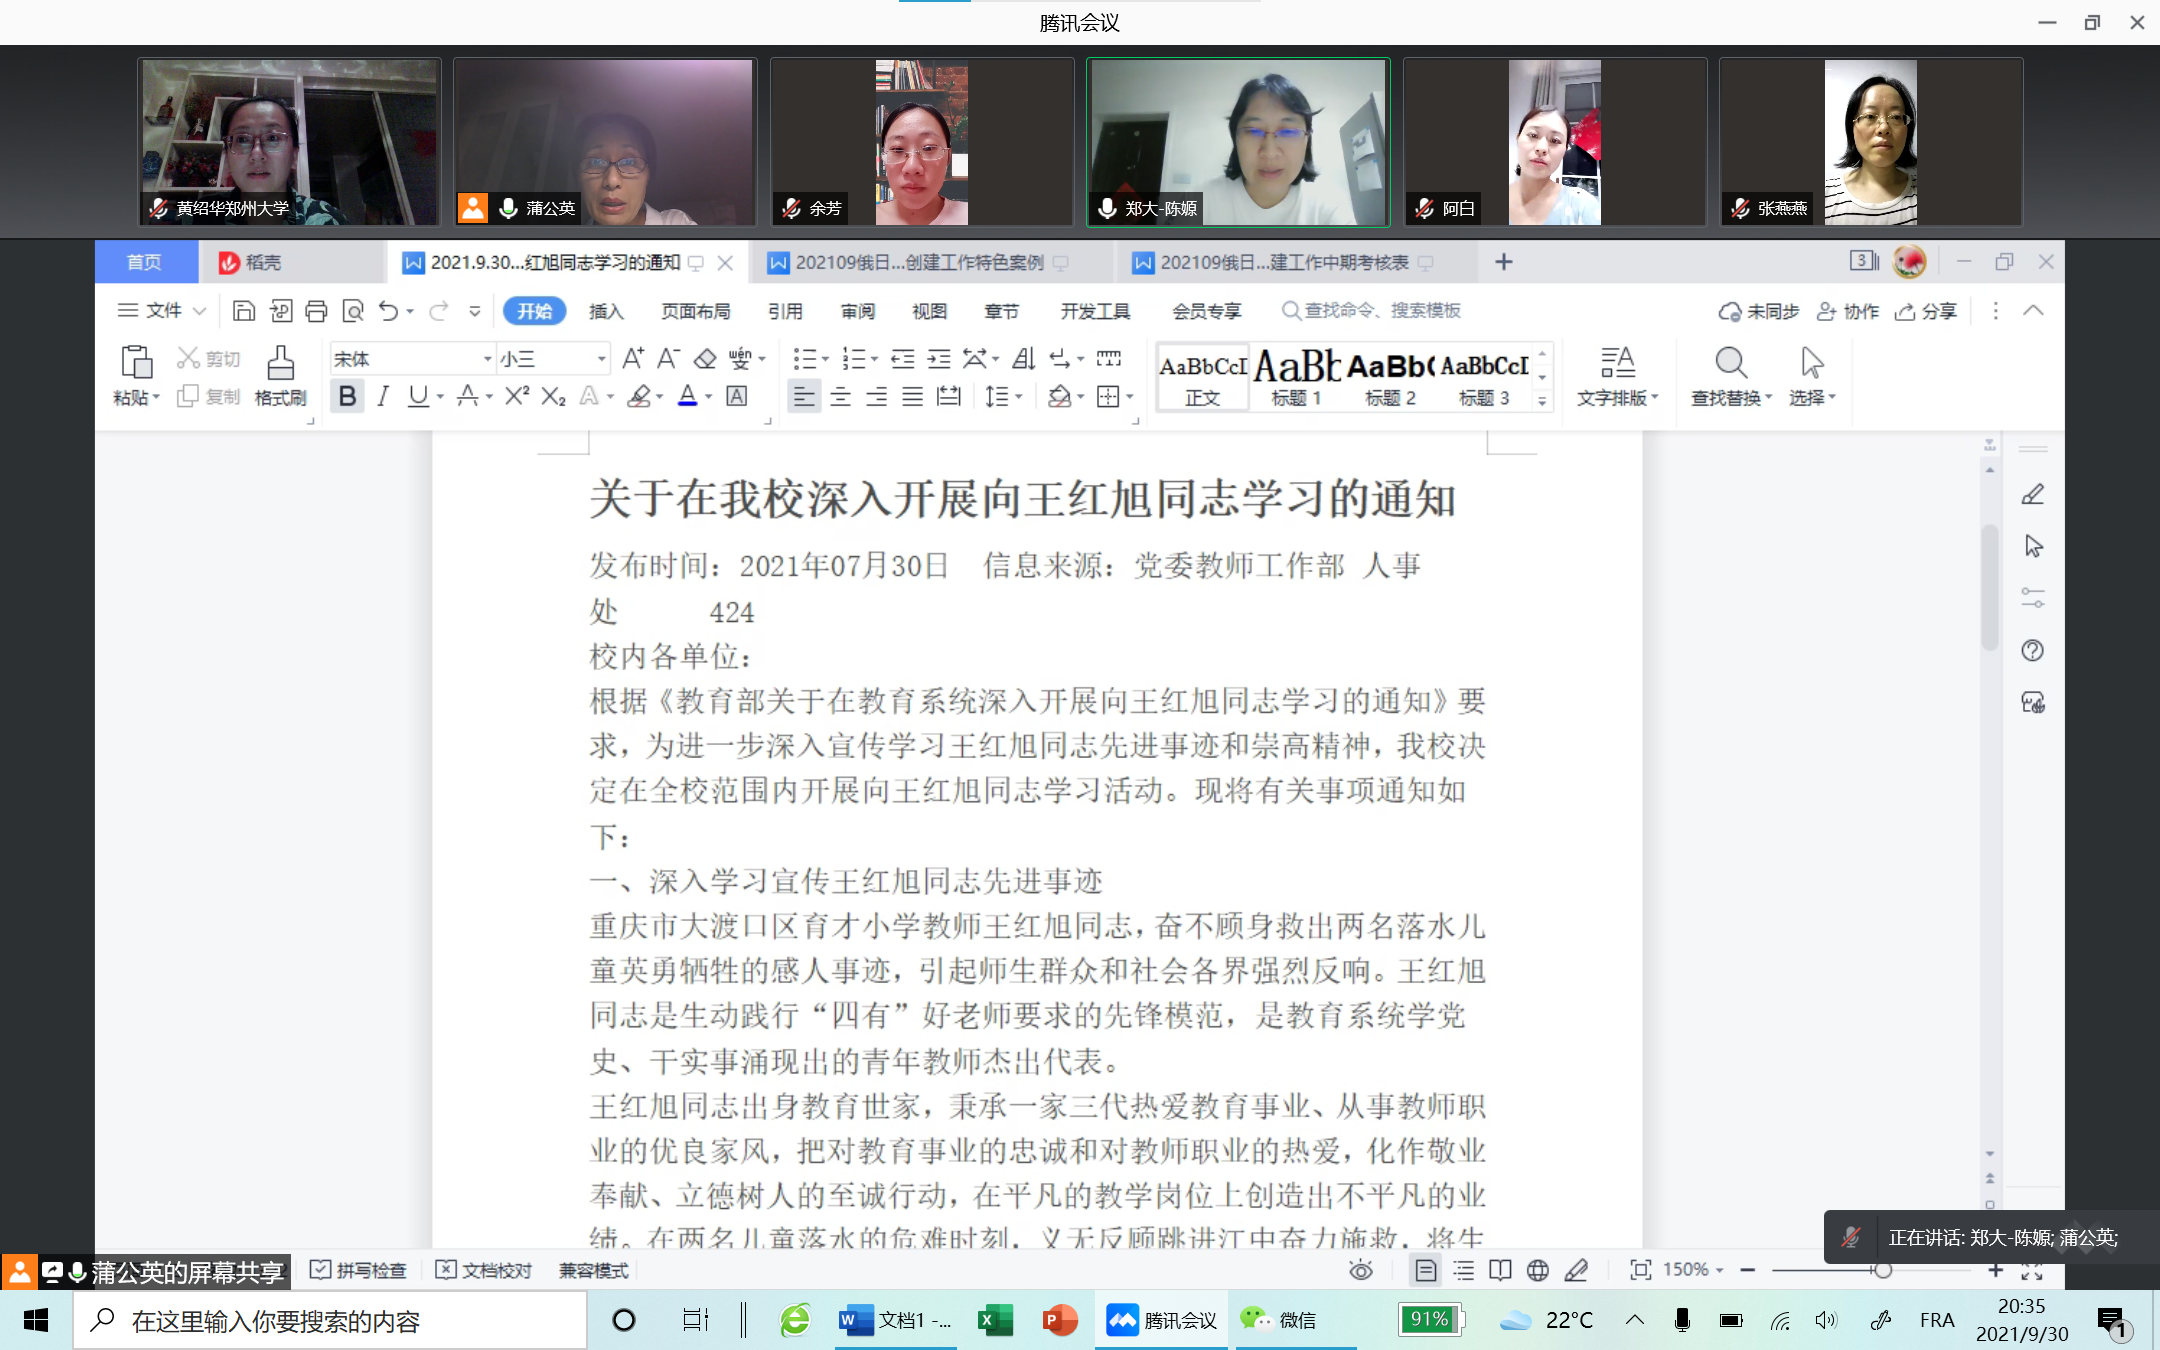
Task: Click the settings sliders icon in sidebar
Action: (x=2033, y=598)
